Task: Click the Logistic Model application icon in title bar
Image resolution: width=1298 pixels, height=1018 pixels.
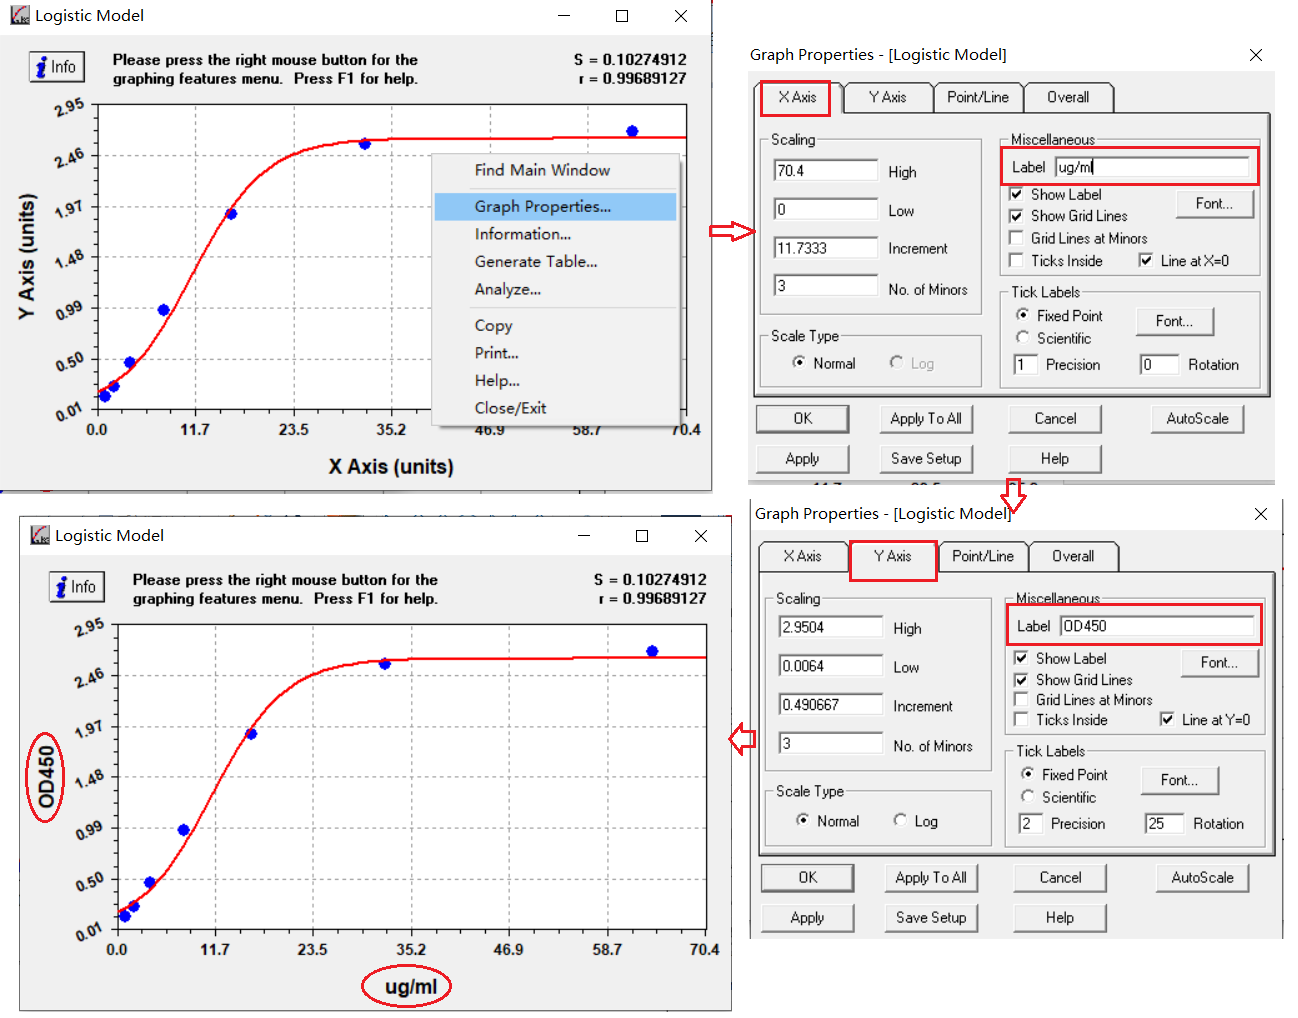Action: (22, 15)
